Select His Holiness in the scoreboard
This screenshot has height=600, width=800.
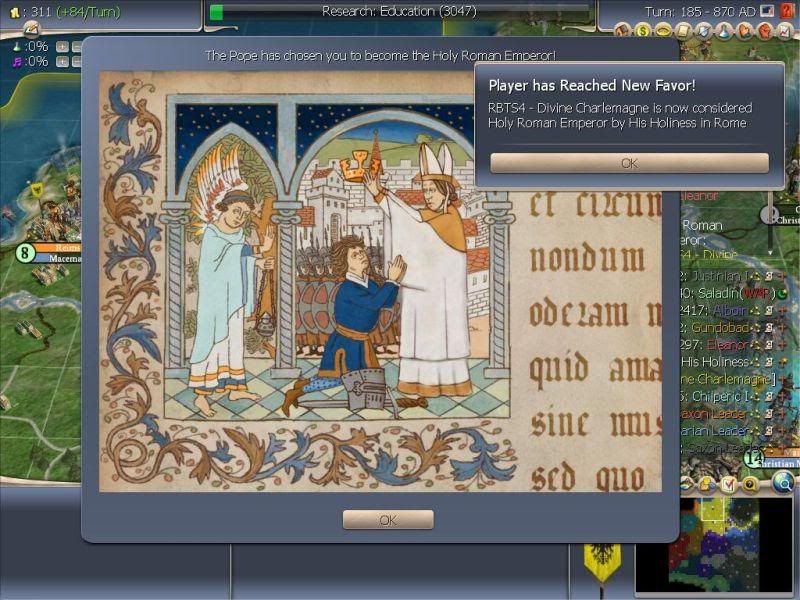click(714, 361)
